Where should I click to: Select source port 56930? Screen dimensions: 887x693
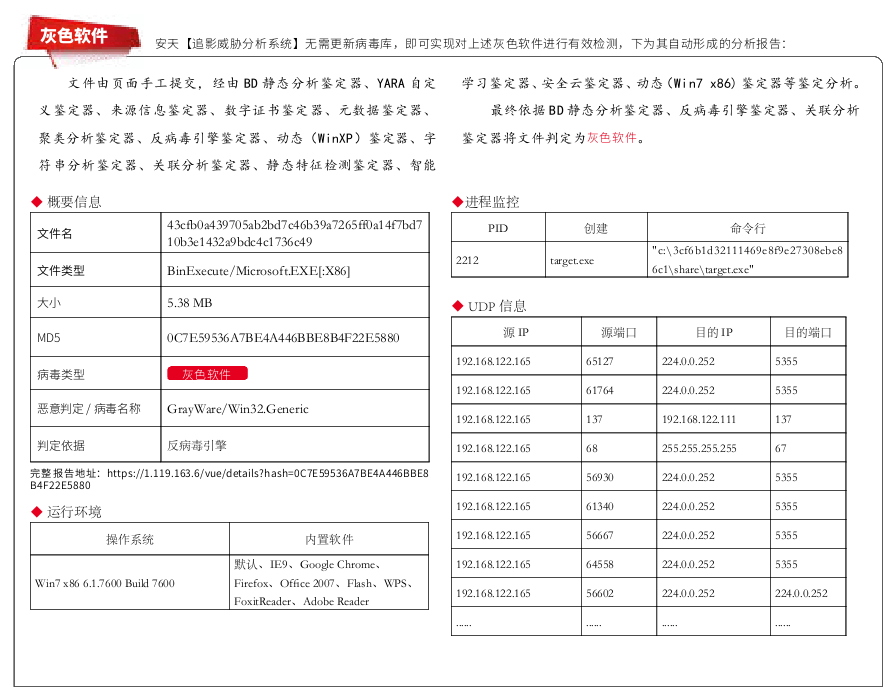[600, 477]
